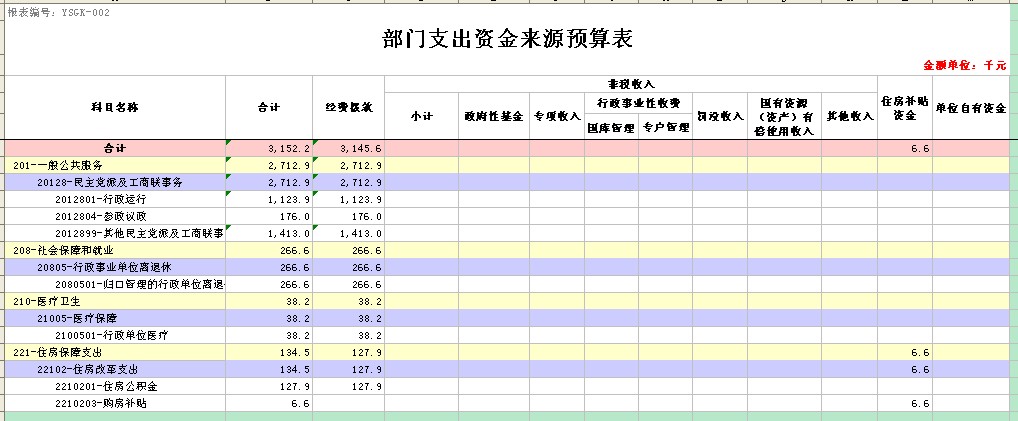Click 经费拨款 value 127.9 for 22102-住房改革支出
The image size is (1018, 421).
click(367, 370)
